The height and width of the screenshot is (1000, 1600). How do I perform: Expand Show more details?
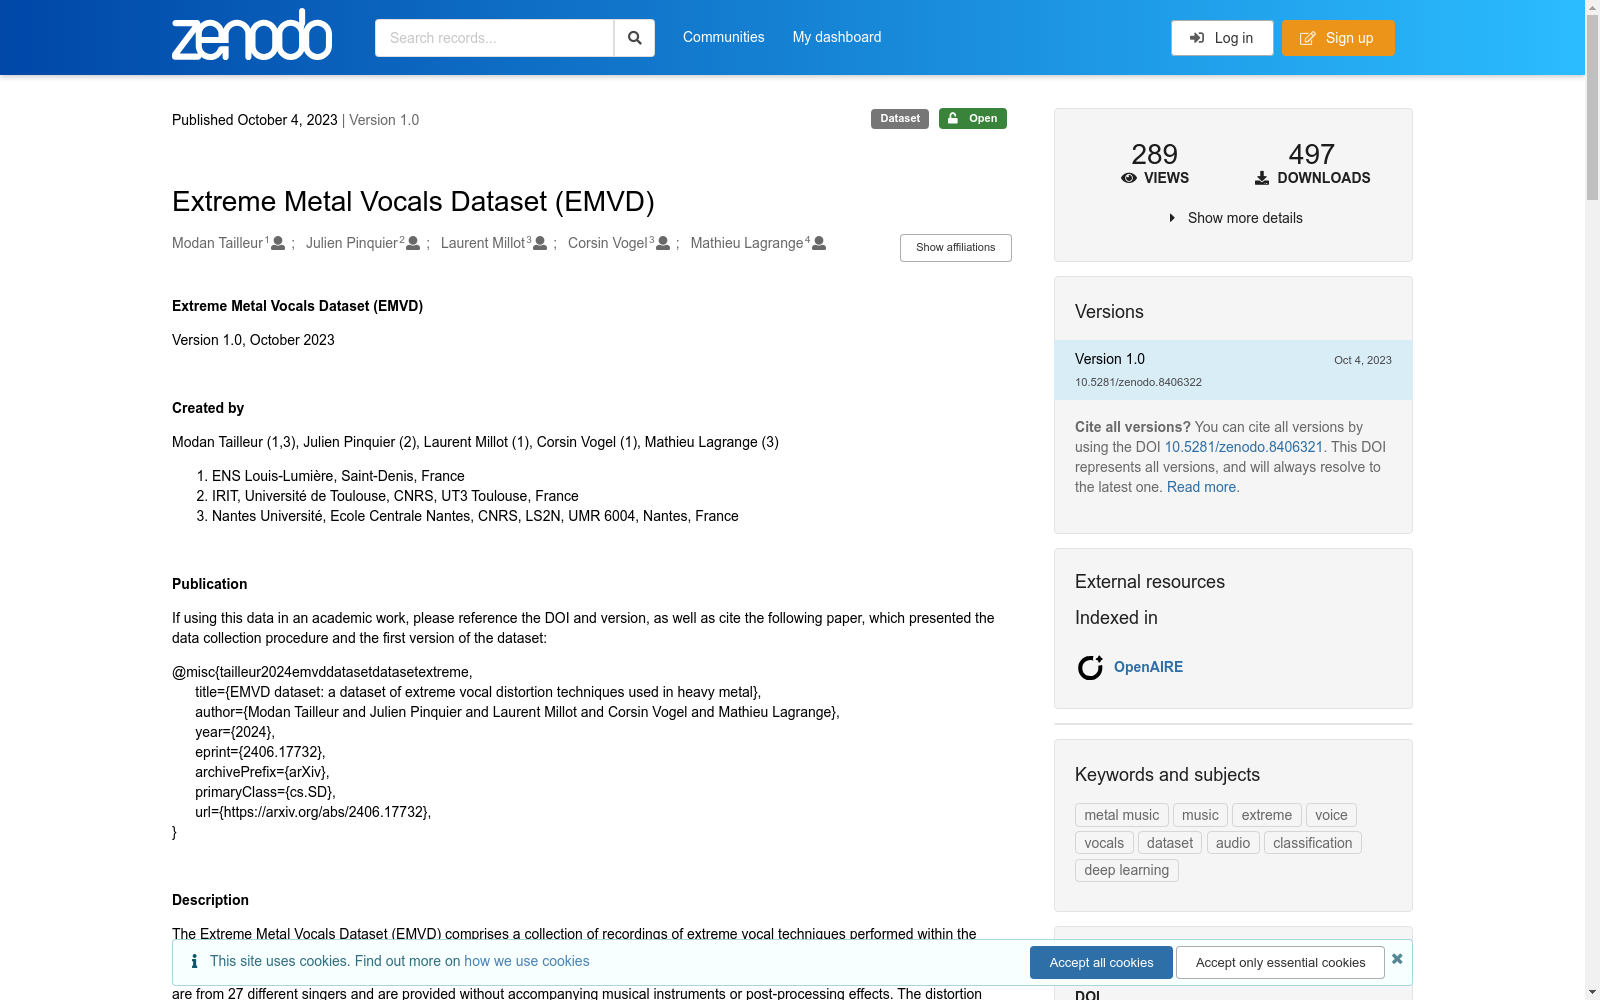[1235, 218]
